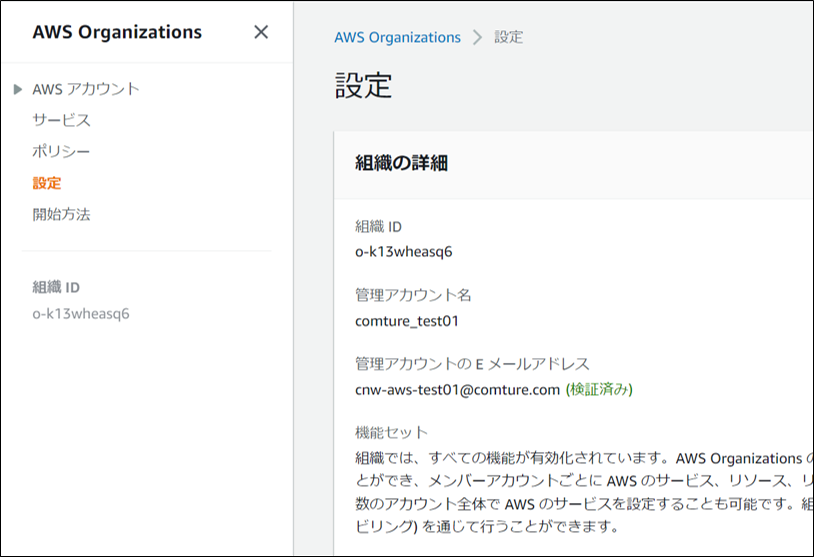Select 設定 in the left navigation

47,183
